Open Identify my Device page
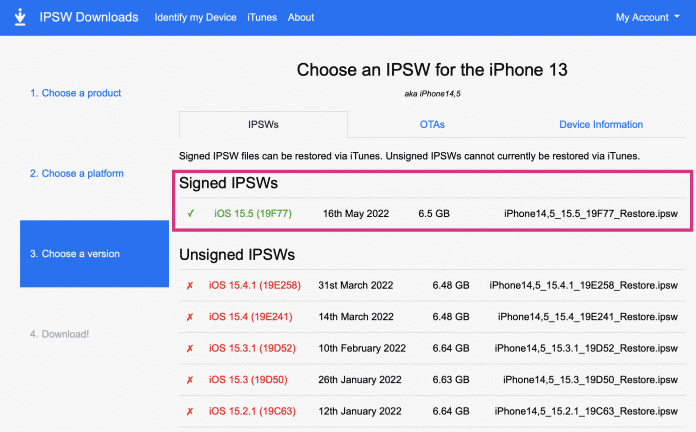The image size is (696, 432). [195, 17]
